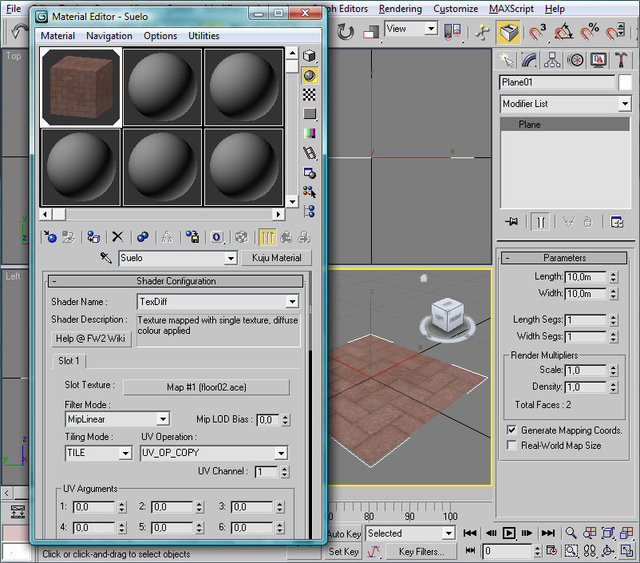Open the Rendering menu
640x563 pixels.
click(x=400, y=8)
